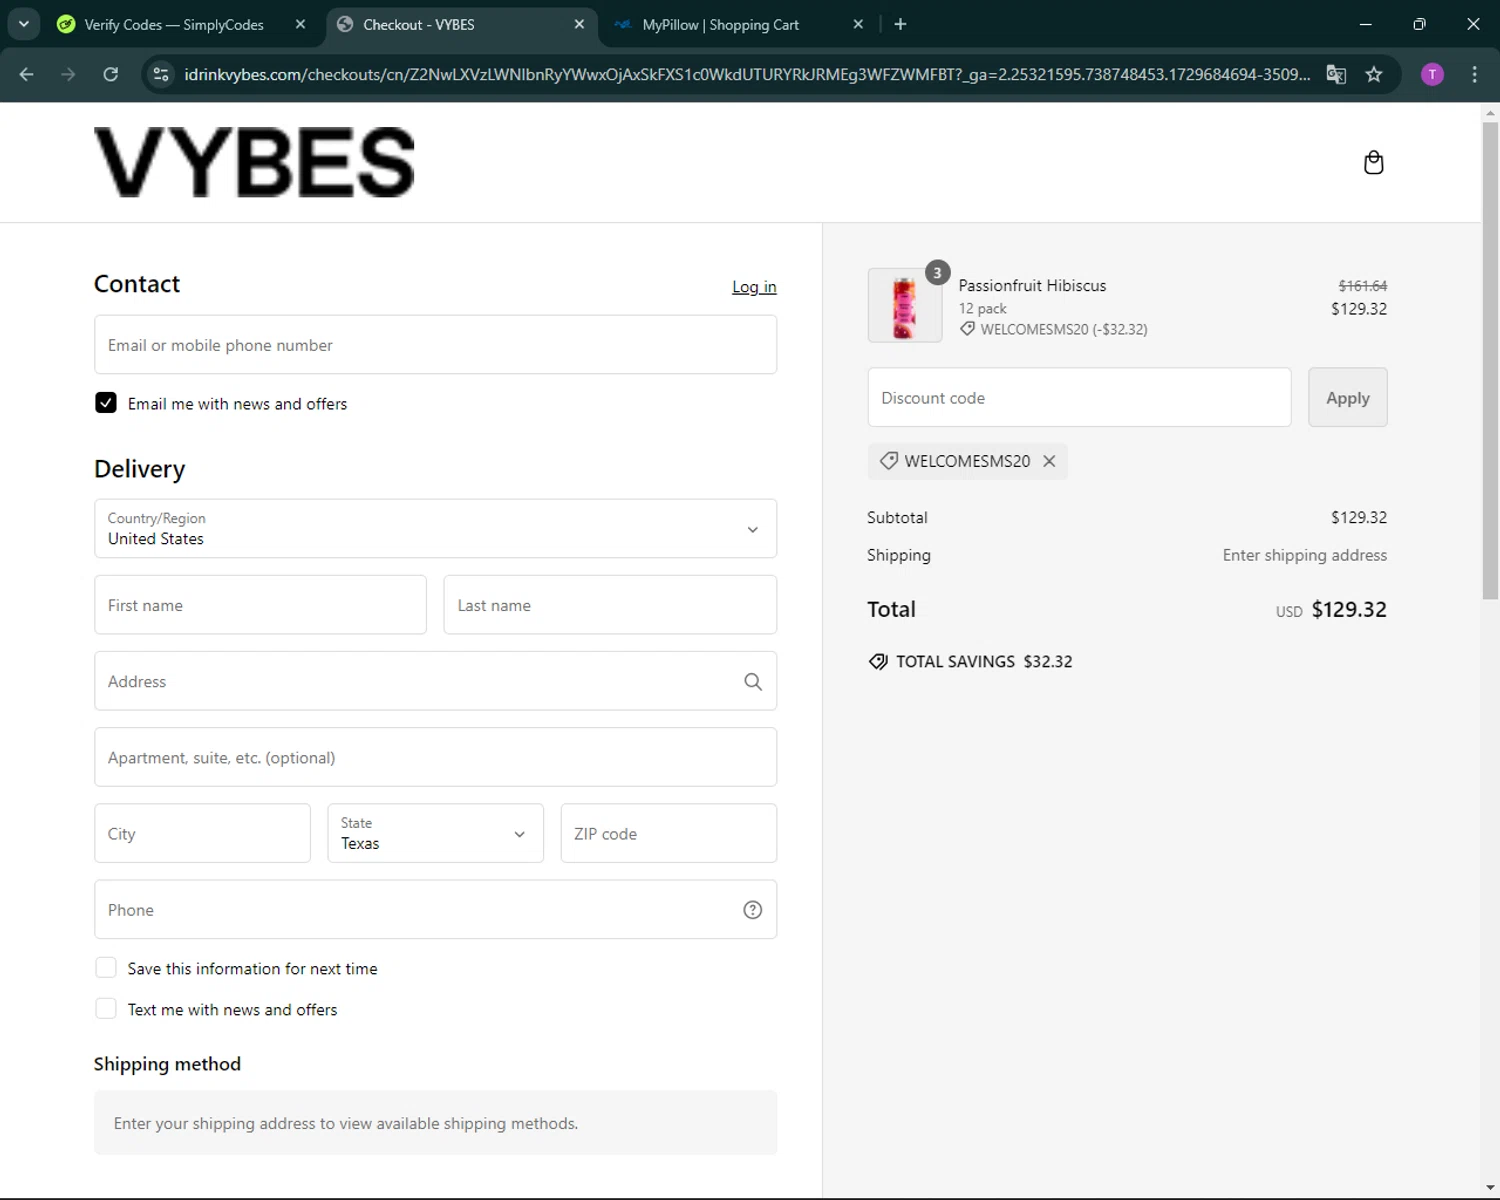The width and height of the screenshot is (1500, 1200).
Task: Click the translate page icon
Action: [1336, 74]
